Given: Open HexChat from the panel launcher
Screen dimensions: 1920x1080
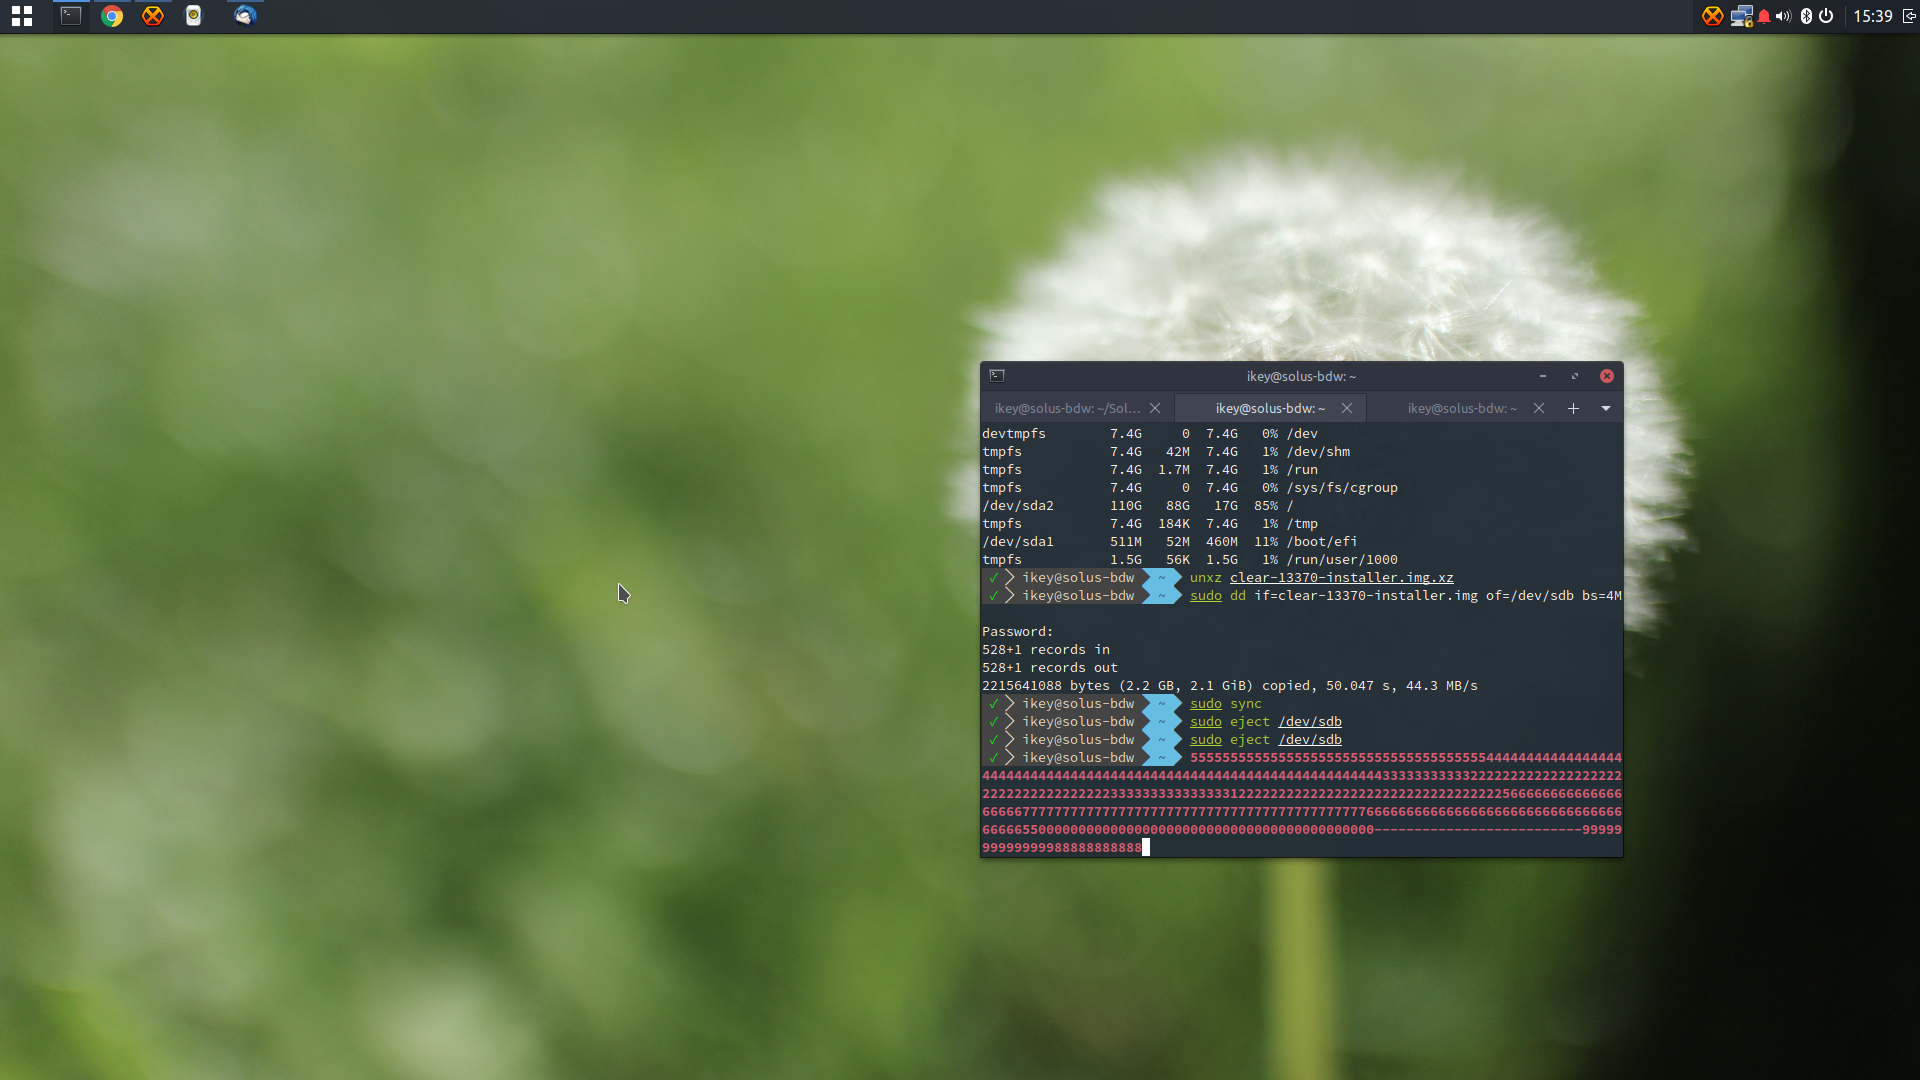Looking at the screenshot, I should coord(153,16).
